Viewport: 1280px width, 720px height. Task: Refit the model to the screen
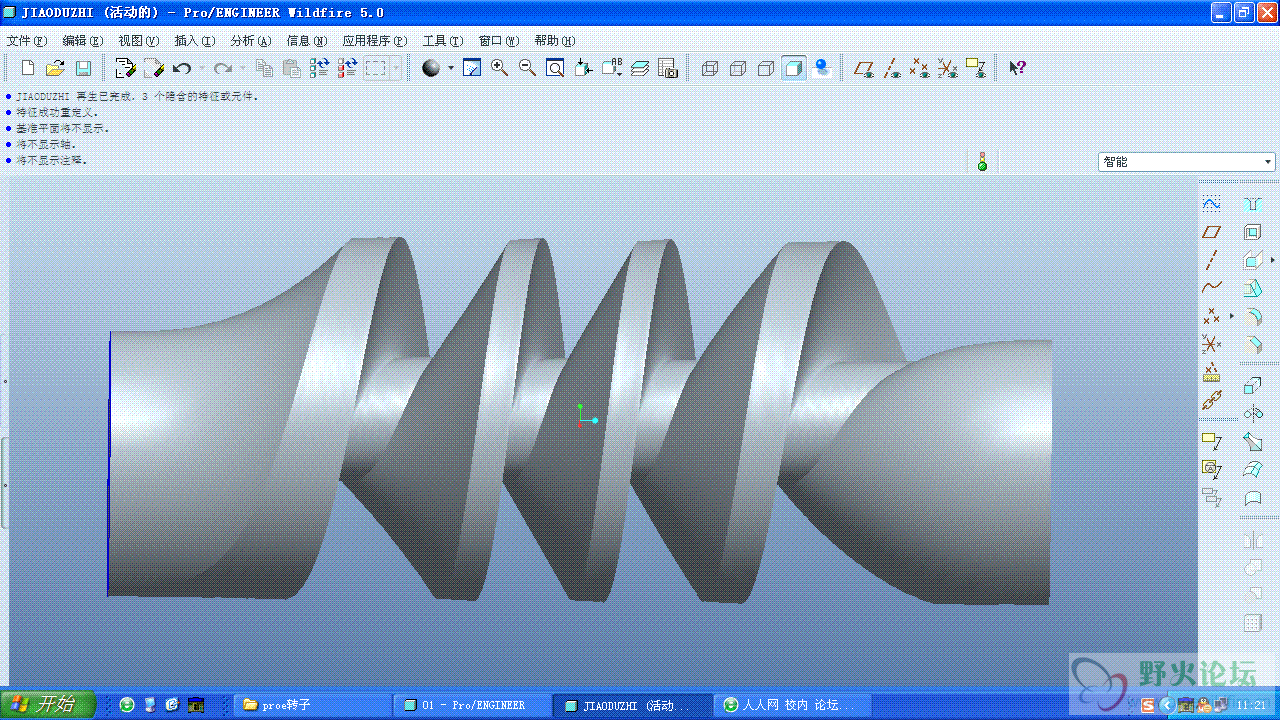pos(555,68)
